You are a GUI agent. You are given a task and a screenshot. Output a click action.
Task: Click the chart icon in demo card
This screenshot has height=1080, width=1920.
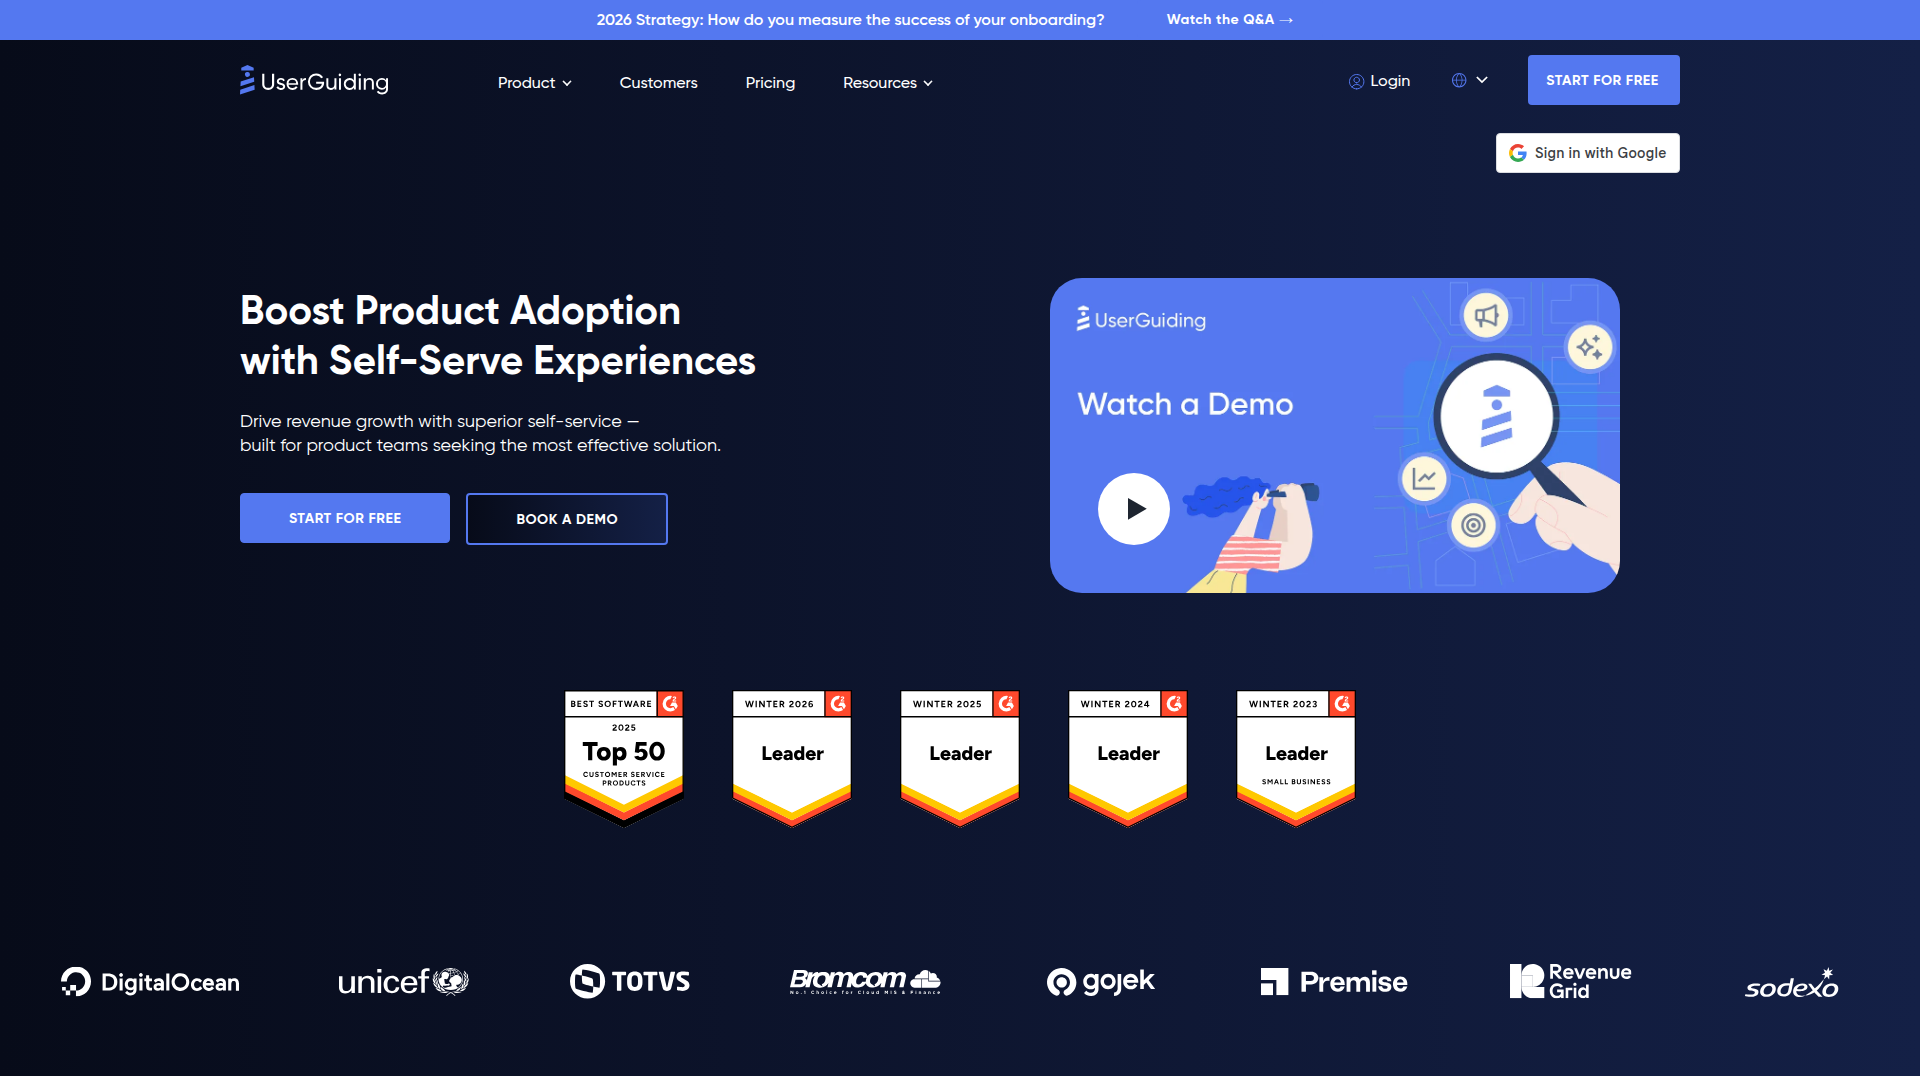point(1424,479)
